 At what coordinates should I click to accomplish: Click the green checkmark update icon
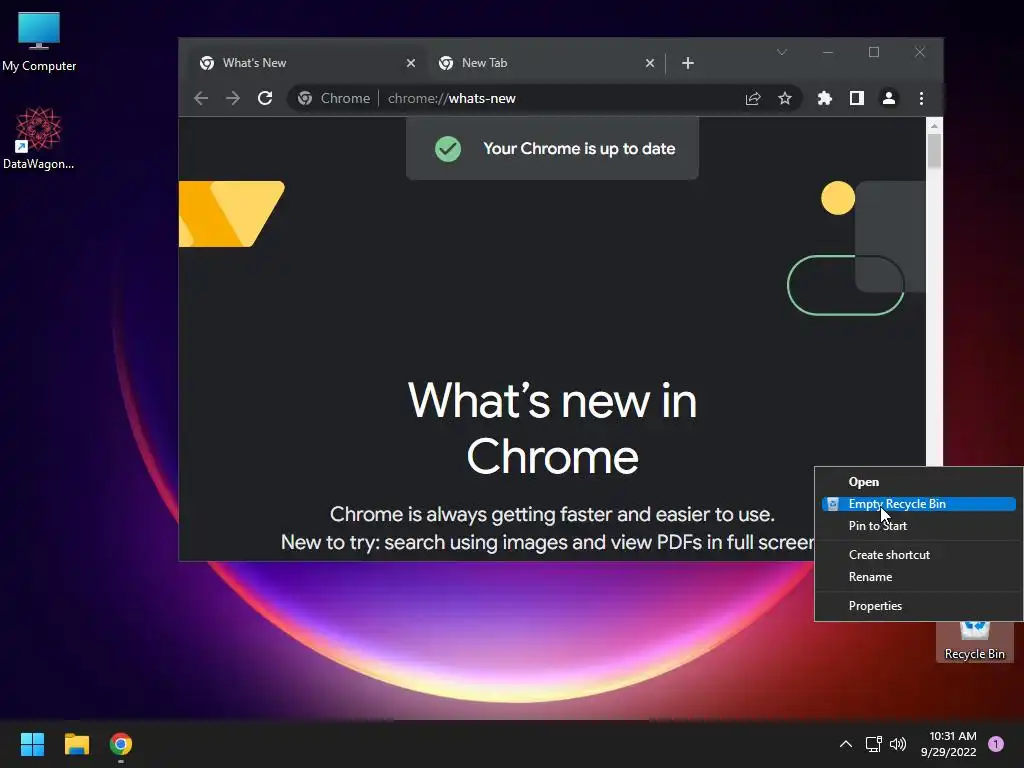pos(448,149)
